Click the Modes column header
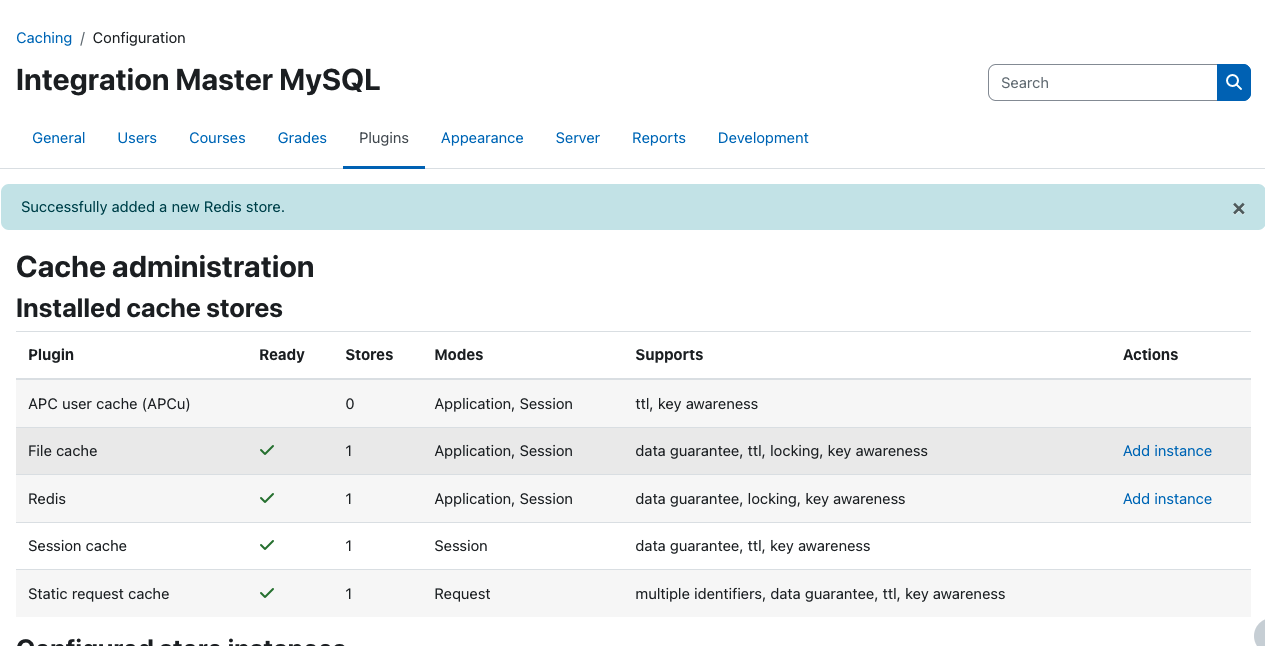This screenshot has height=646, width=1265. click(459, 355)
